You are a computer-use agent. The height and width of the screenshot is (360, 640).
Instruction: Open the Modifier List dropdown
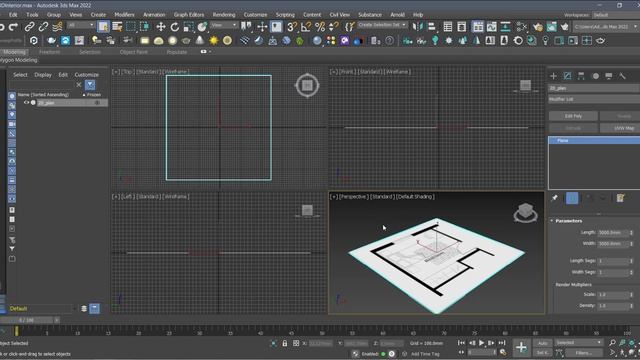coord(593,99)
